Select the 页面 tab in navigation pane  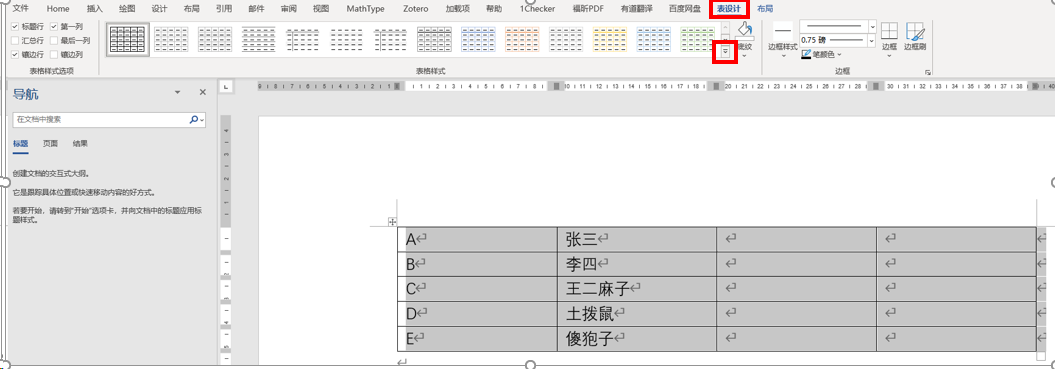[50, 143]
